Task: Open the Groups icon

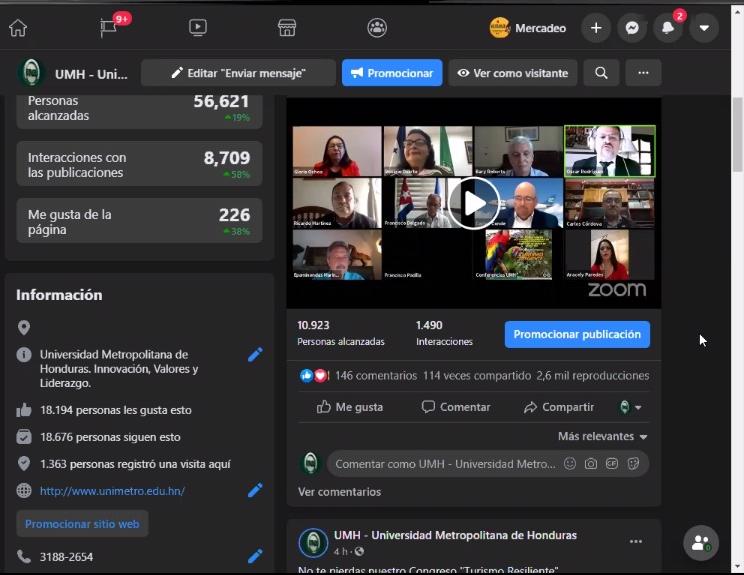Action: pos(377,28)
